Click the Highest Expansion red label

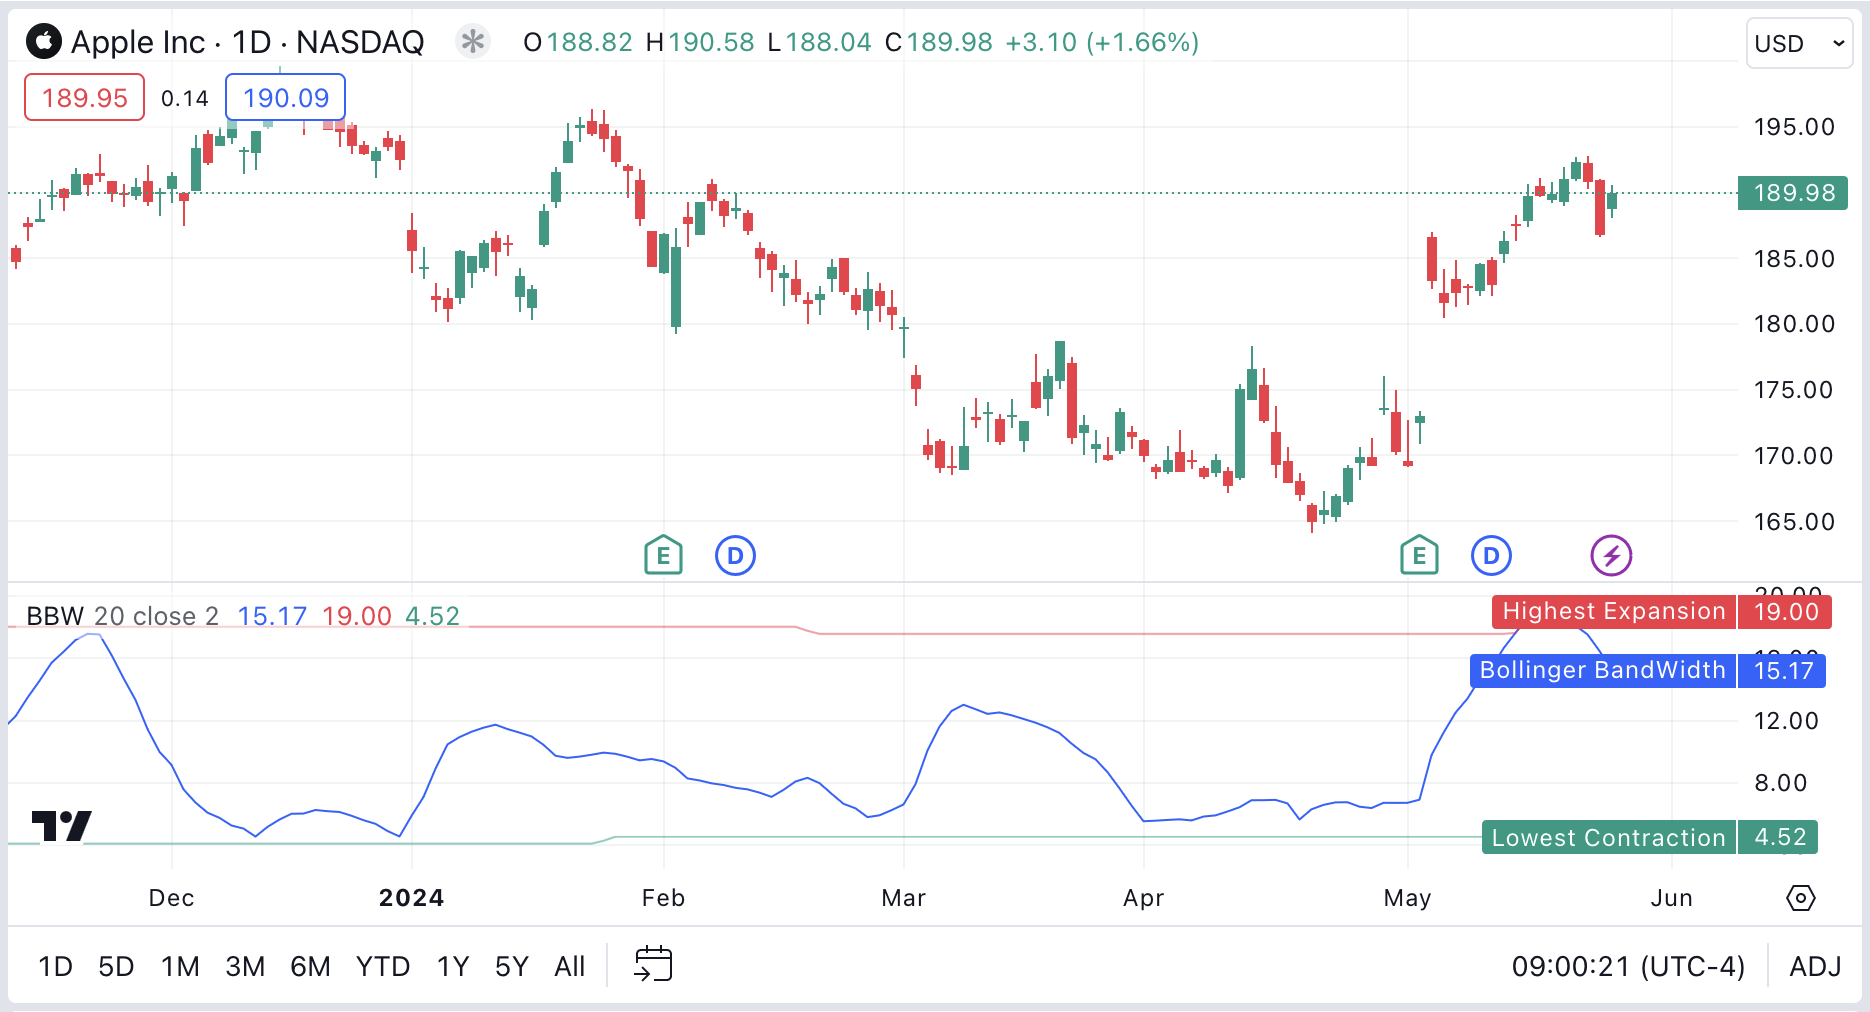coord(1613,612)
